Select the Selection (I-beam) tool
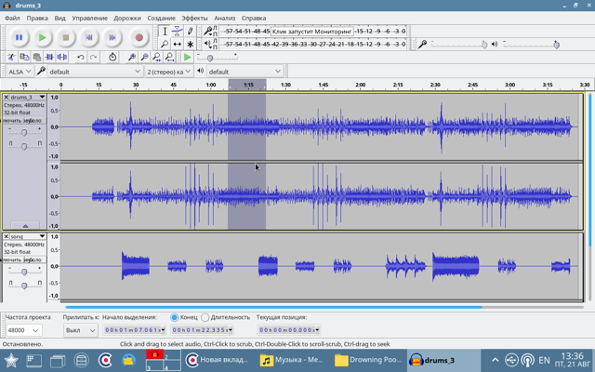Image resolution: width=595 pixels, height=372 pixels. [164, 31]
